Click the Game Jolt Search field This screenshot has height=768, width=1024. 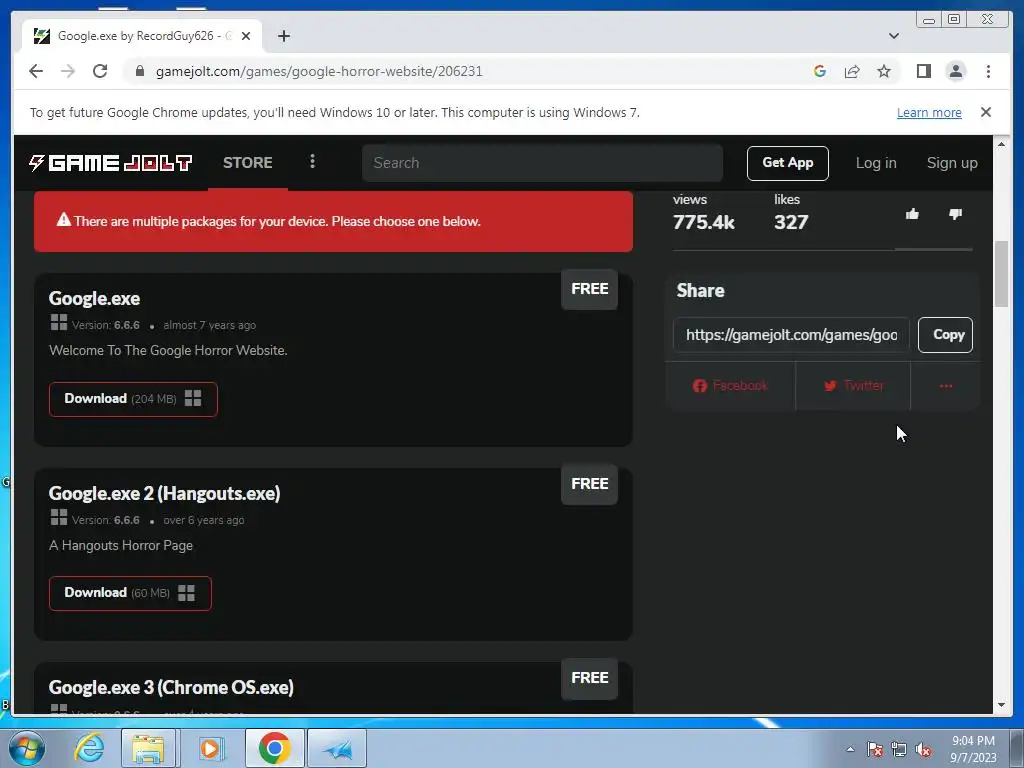[542, 163]
